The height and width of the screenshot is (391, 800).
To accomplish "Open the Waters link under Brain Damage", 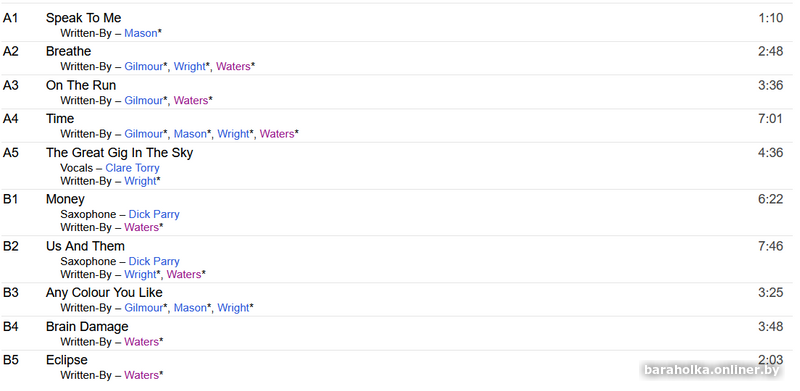I will [x=141, y=342].
